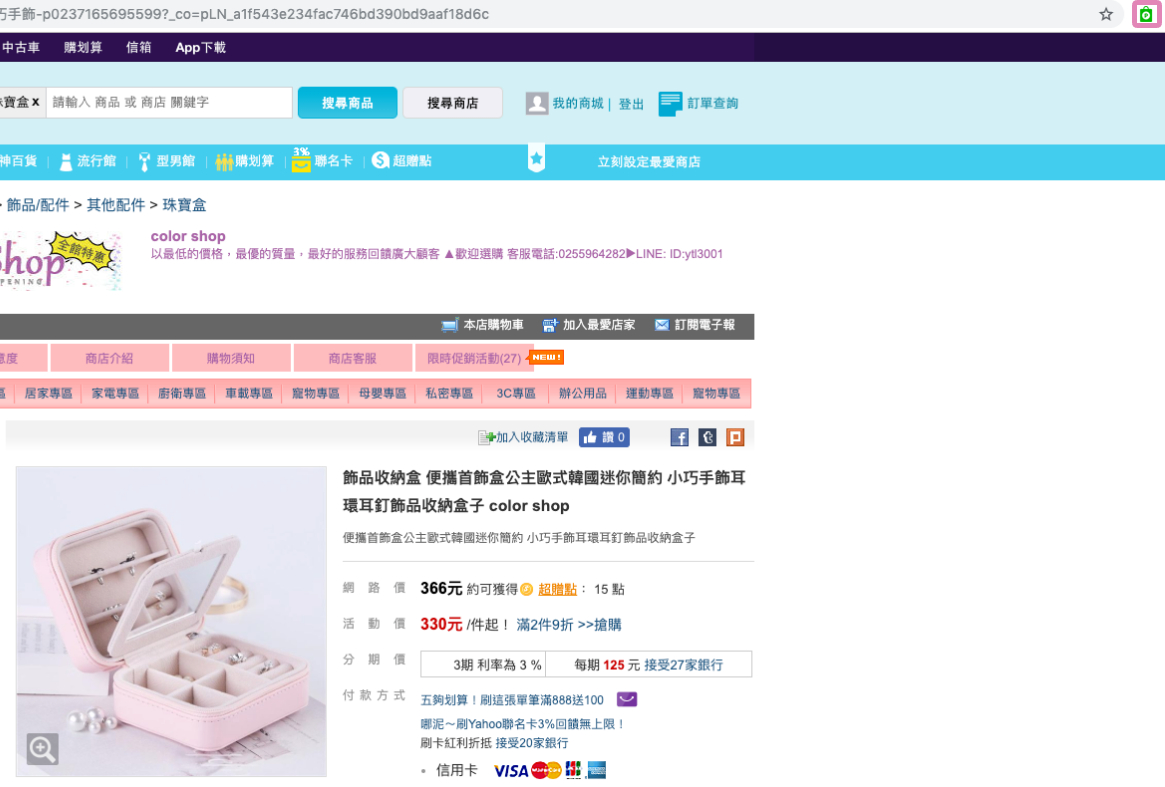Image resolution: width=1165 pixels, height=787 pixels.
Task: Bookmark this page with the star icon
Action: tap(1106, 14)
